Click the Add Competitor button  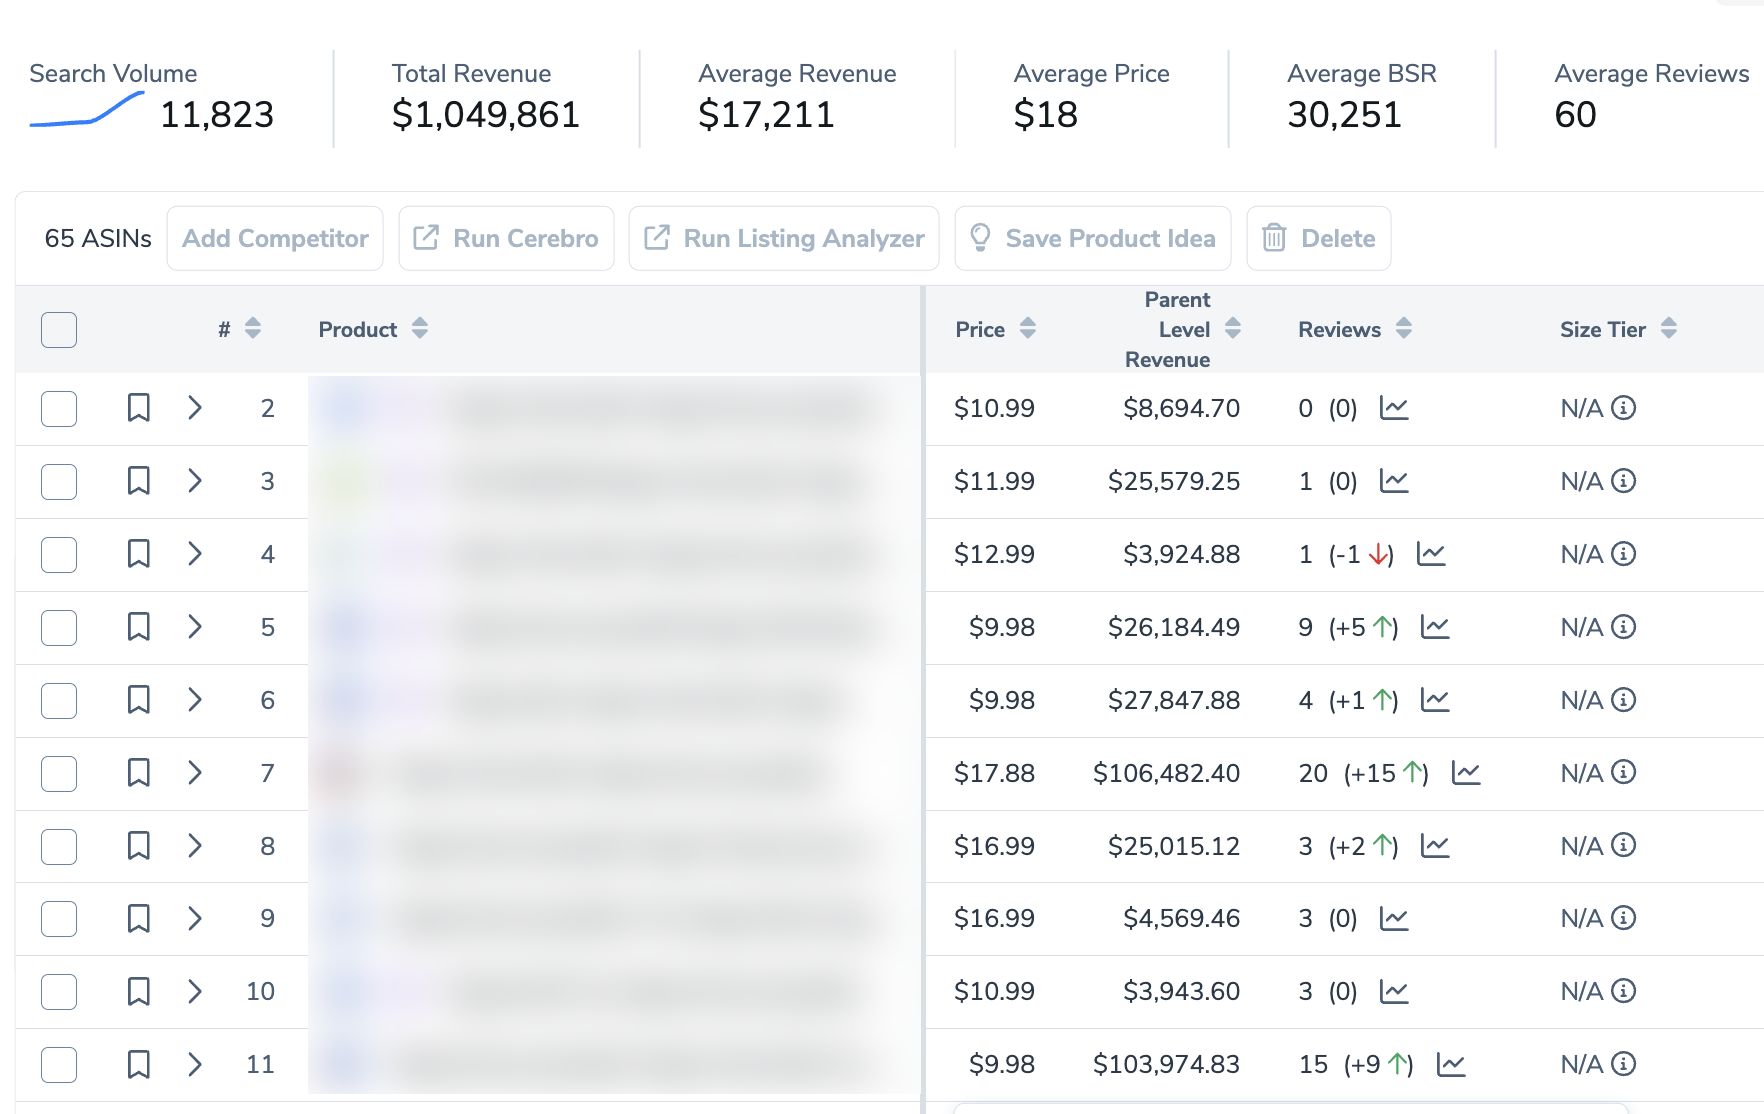point(275,238)
